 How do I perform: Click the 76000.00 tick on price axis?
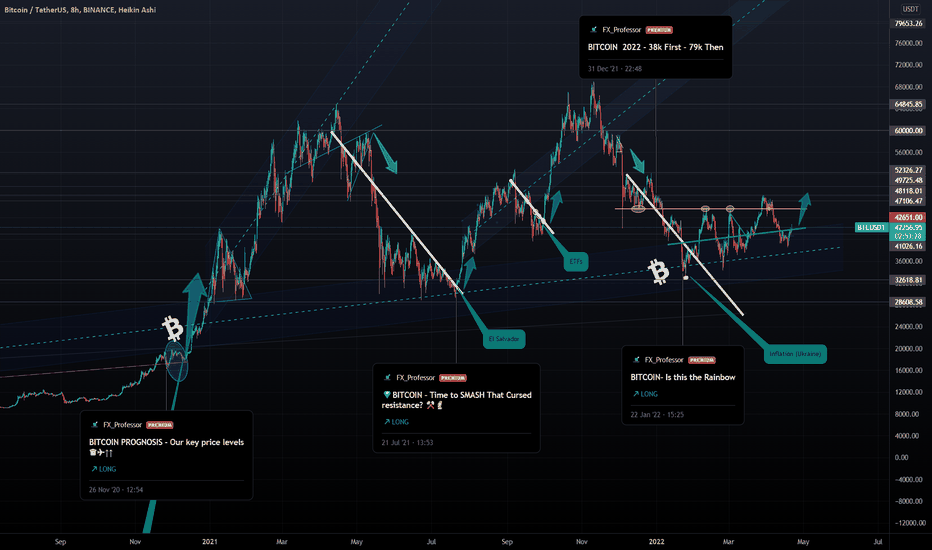(908, 43)
